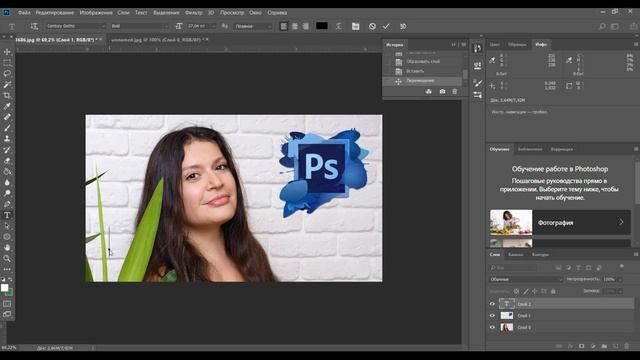Image resolution: width=640 pixels, height=360 pixels.
Task: Add layer style with the fx icon
Action: tap(571, 346)
